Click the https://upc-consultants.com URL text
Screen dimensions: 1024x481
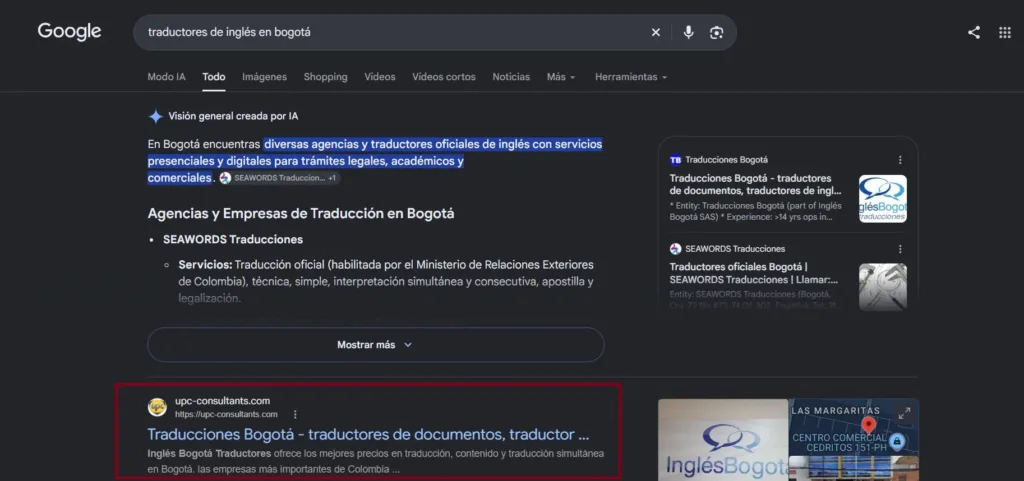pos(226,414)
